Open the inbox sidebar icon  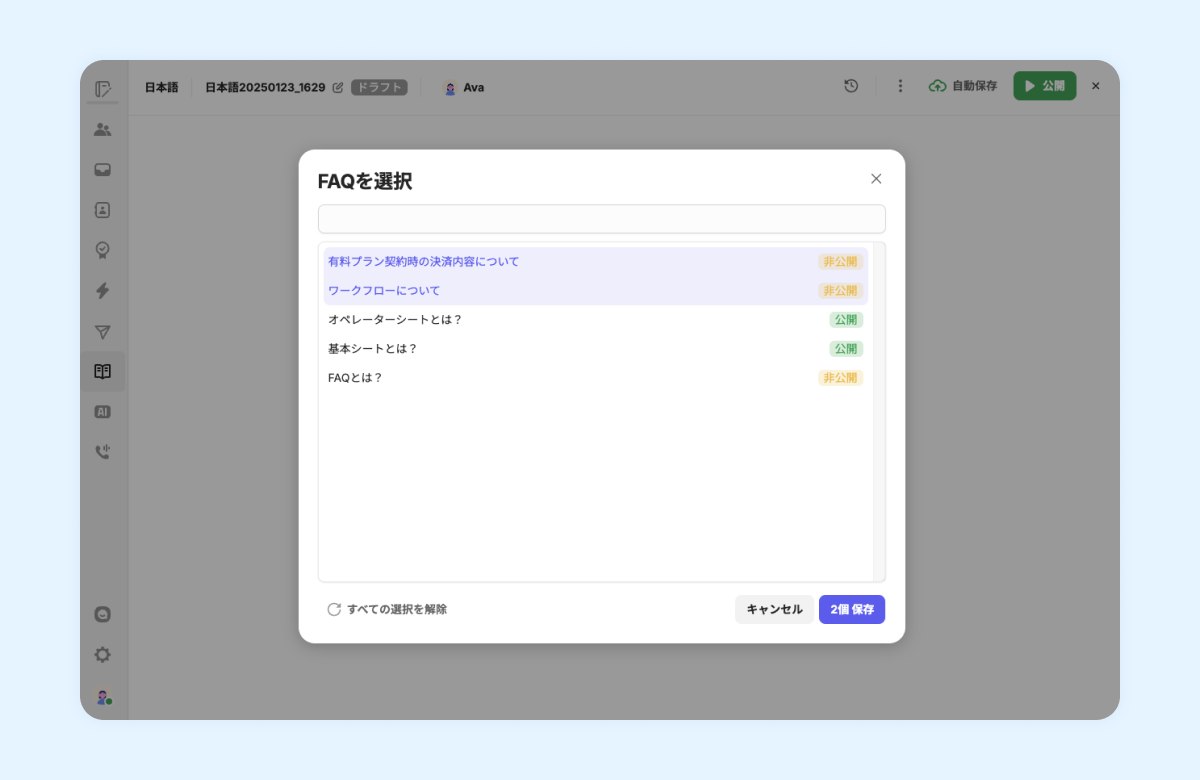pyautogui.click(x=102, y=170)
